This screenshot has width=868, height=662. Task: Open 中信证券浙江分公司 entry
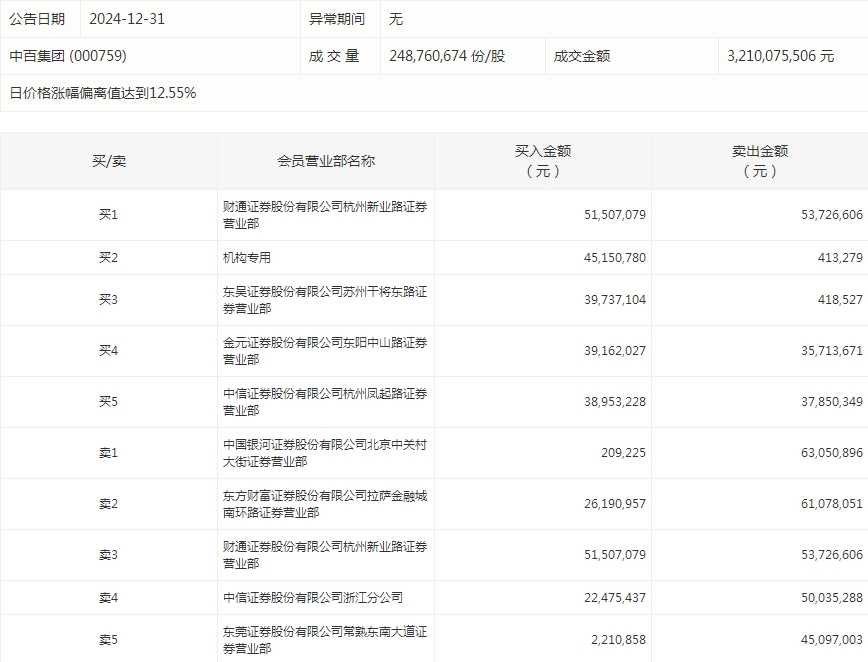pos(313,598)
